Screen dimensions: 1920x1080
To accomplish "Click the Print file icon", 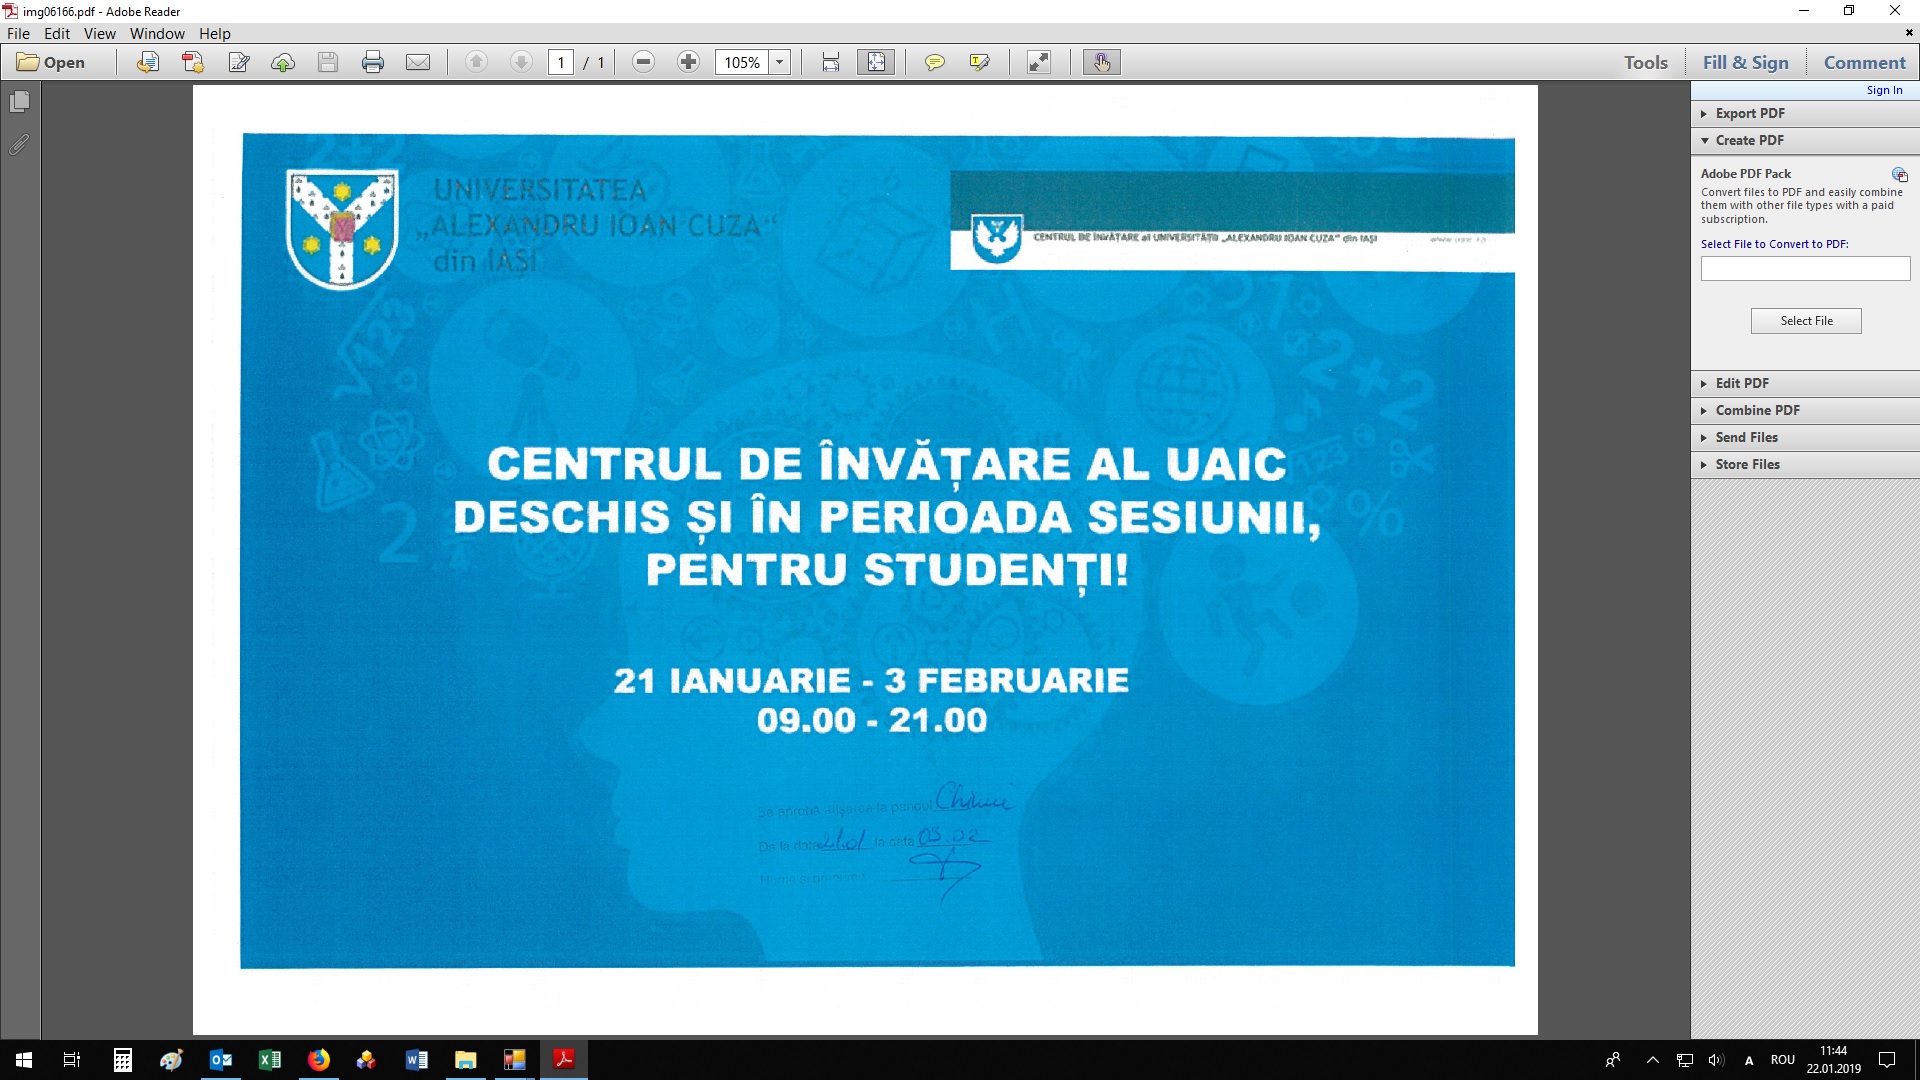I will (x=373, y=62).
